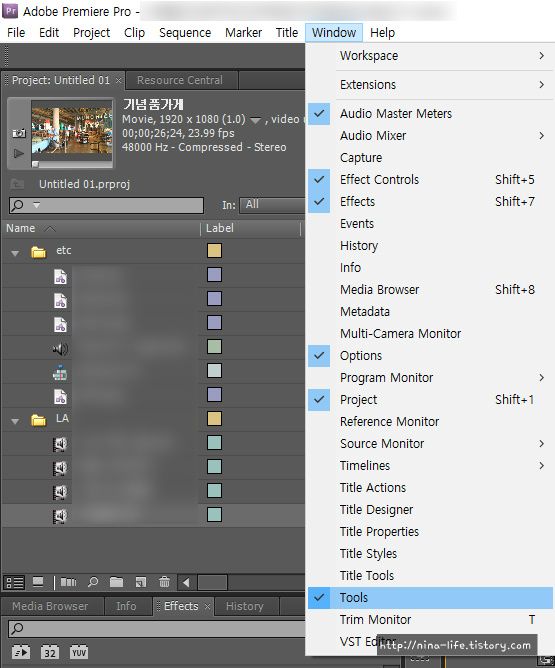Open the search filter dropdown arrow
Image resolution: width=555 pixels, height=668 pixels.
(37, 205)
